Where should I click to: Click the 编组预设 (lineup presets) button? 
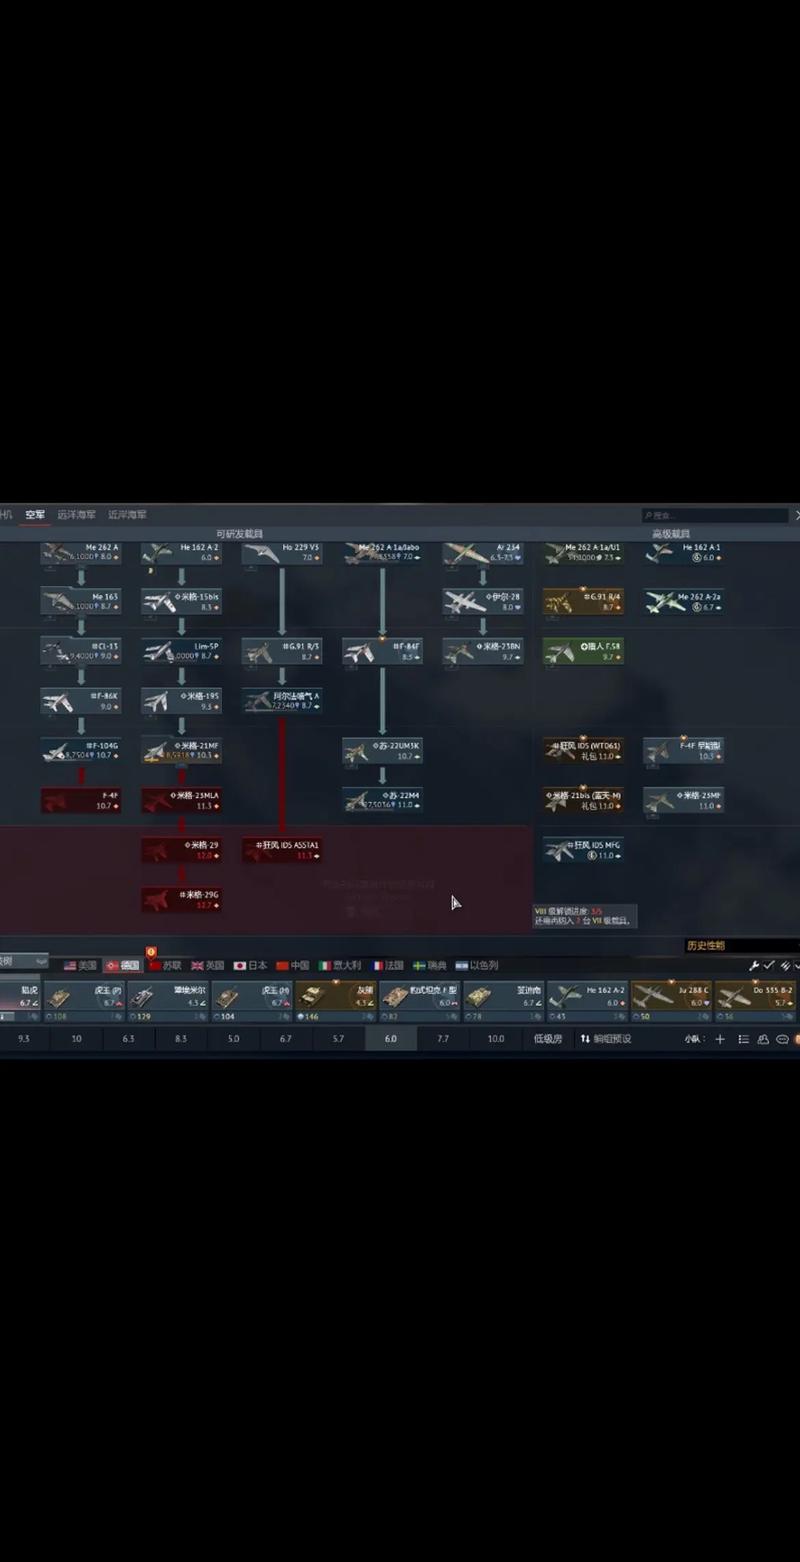(x=606, y=1039)
